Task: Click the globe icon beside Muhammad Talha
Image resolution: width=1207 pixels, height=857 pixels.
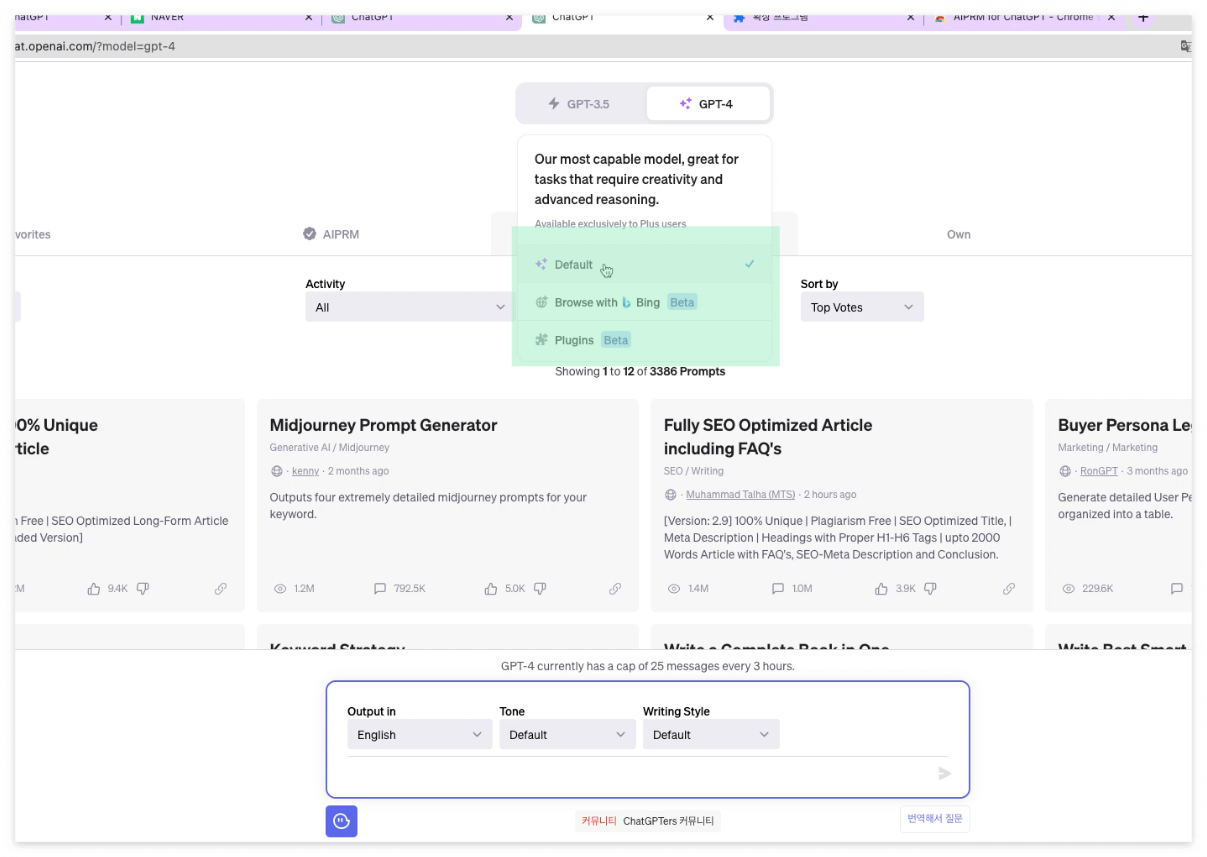Action: [x=670, y=495]
